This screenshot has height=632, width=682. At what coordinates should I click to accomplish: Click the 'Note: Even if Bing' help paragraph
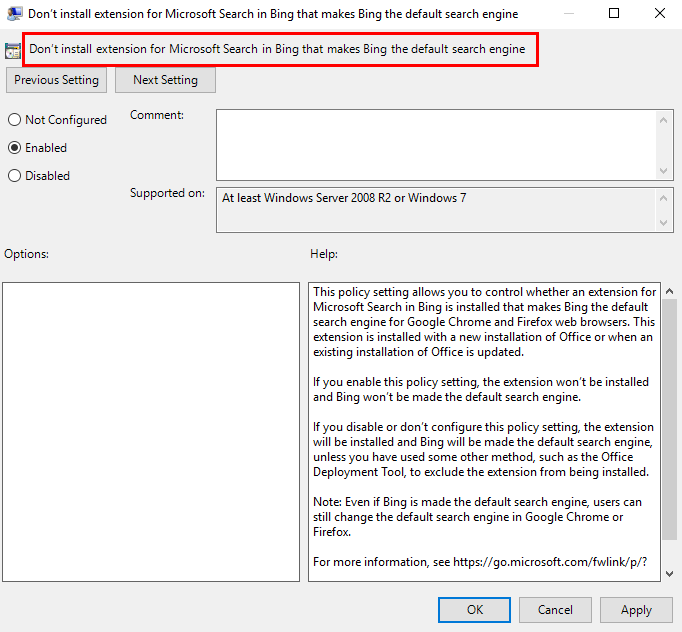click(477, 517)
